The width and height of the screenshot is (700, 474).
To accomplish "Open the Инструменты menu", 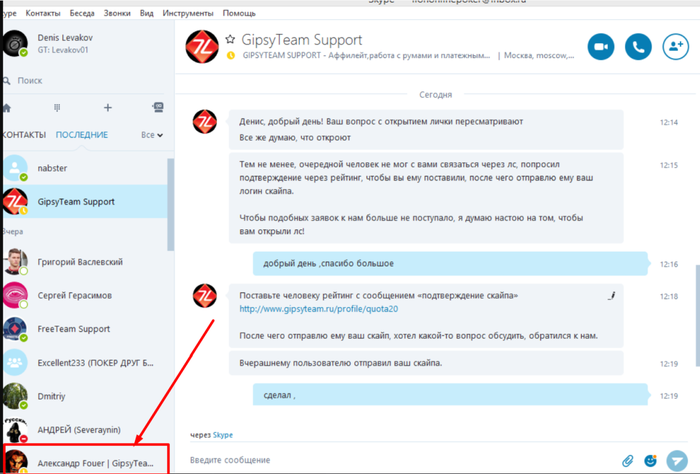I will (x=188, y=13).
